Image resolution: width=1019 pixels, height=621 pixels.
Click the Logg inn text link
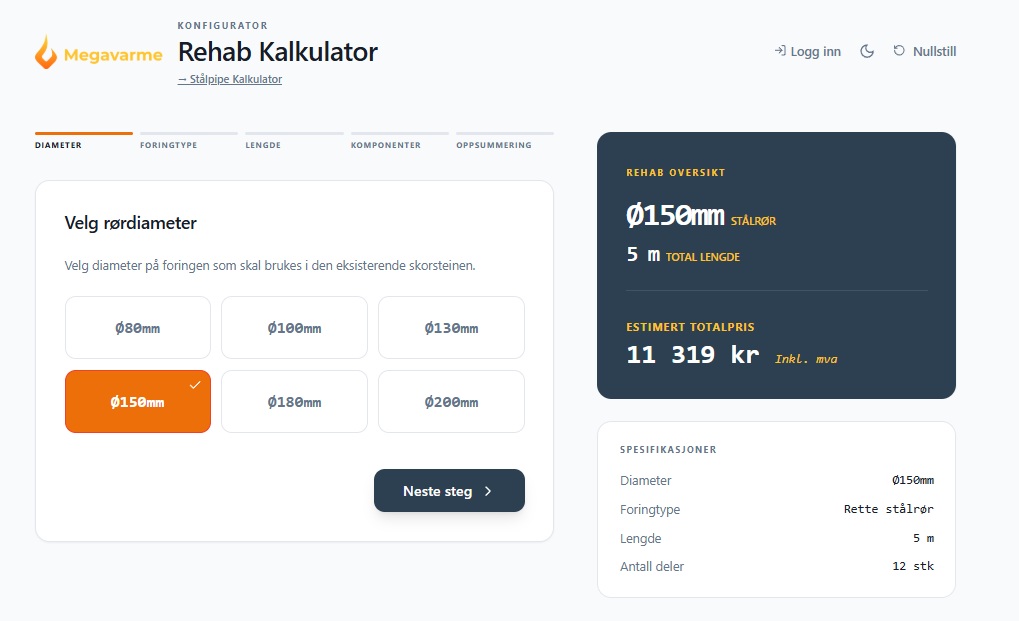click(x=815, y=51)
